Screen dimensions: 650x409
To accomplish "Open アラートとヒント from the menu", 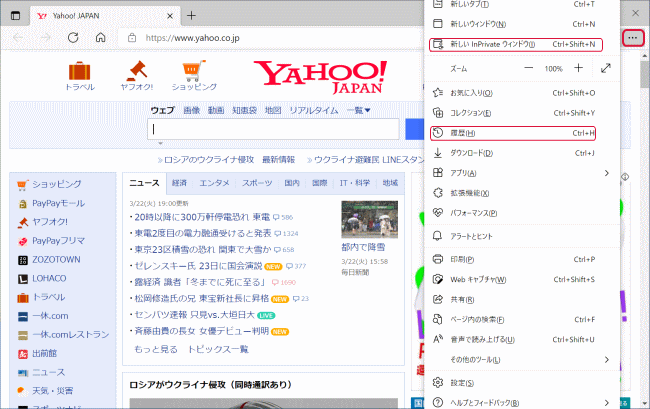I will (521, 236).
